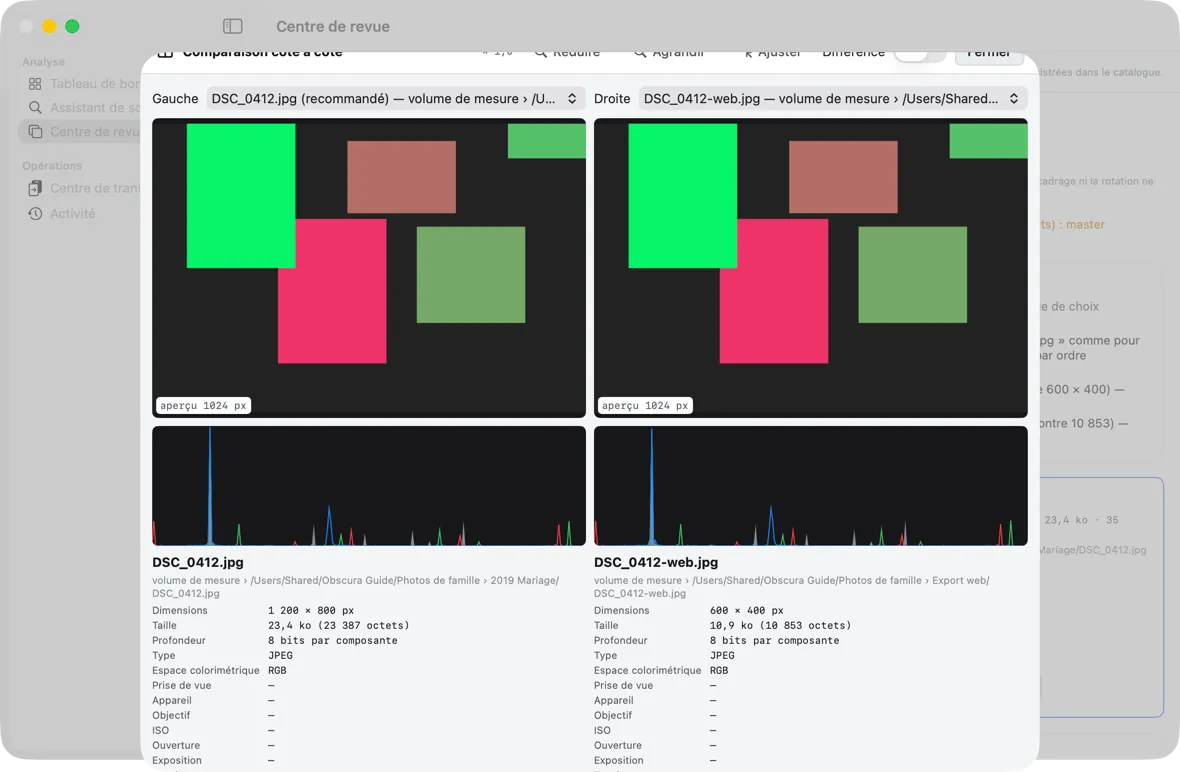Click the Gauche label

point(175,99)
